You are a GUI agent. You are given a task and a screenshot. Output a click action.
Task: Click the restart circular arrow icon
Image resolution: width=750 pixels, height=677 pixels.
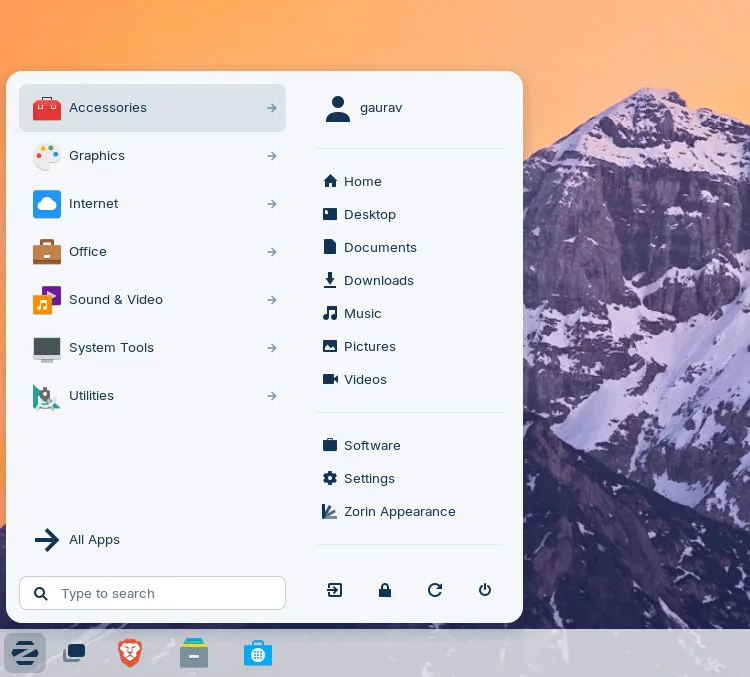435,590
